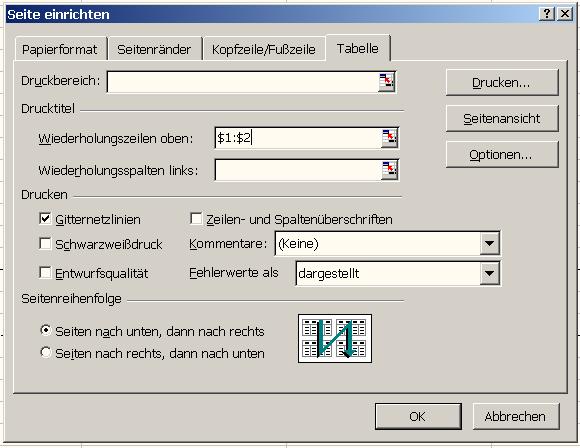Select Seiten nach rechts, dann nach unten
This screenshot has height=448, width=580.
(45, 352)
